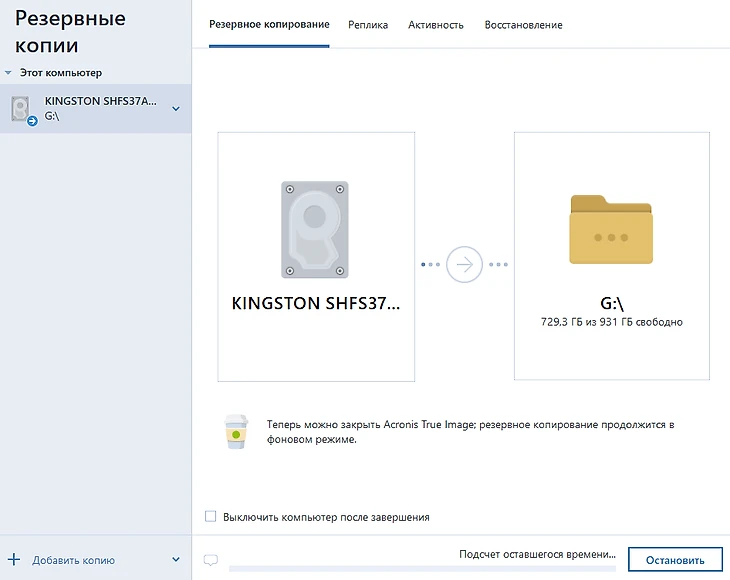Image resolution: width=730 pixels, height=580 pixels.
Task: Expand the KINGSTON backup entry chevron
Action: pos(176,109)
